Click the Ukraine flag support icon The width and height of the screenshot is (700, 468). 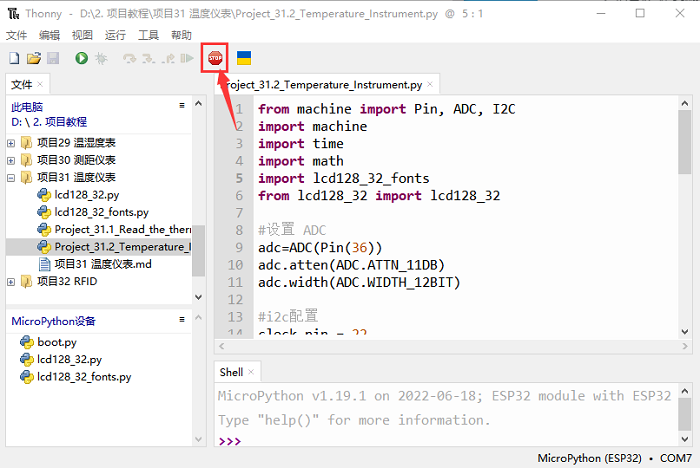(x=243, y=59)
